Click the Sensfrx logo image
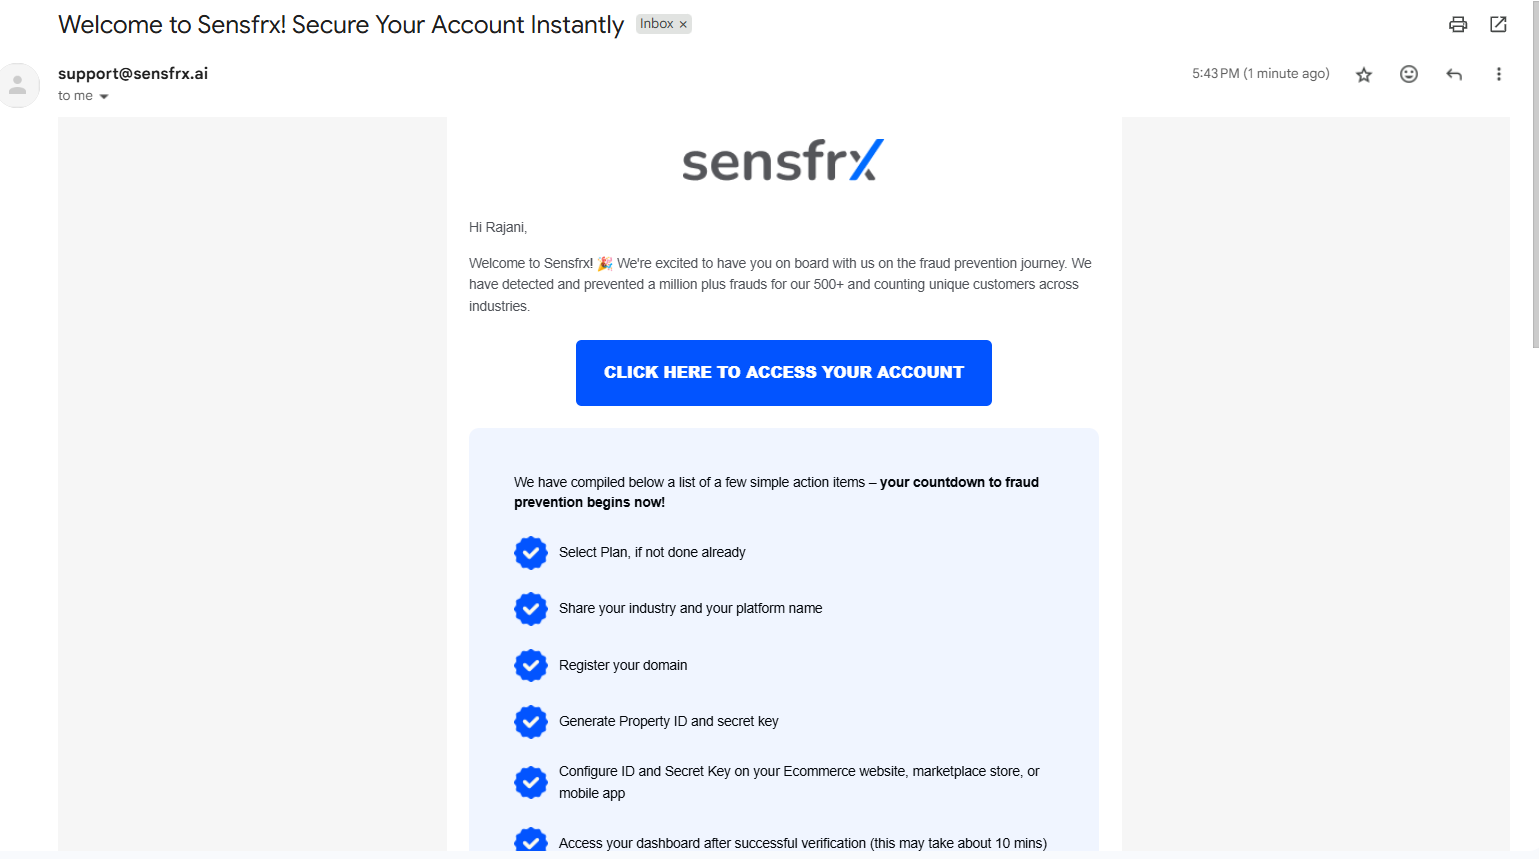The image size is (1539, 859). [x=783, y=161]
